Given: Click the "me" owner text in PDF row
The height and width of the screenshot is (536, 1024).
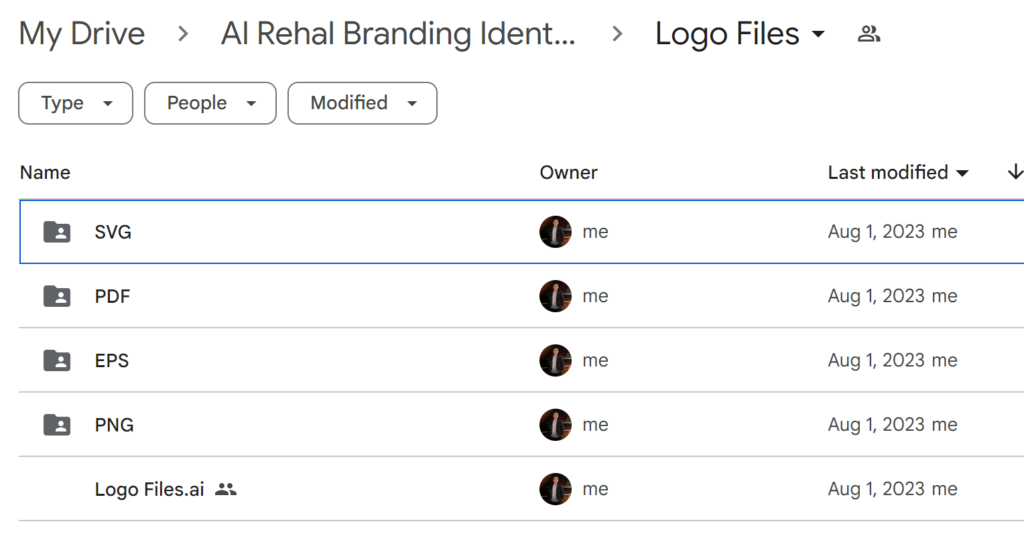Looking at the screenshot, I should (x=596, y=296).
